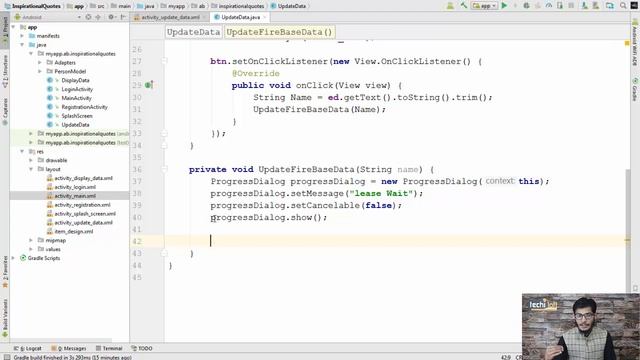This screenshot has width=640, height=360.
Task: Click the hide project panel icon
Action: pos(123,17)
